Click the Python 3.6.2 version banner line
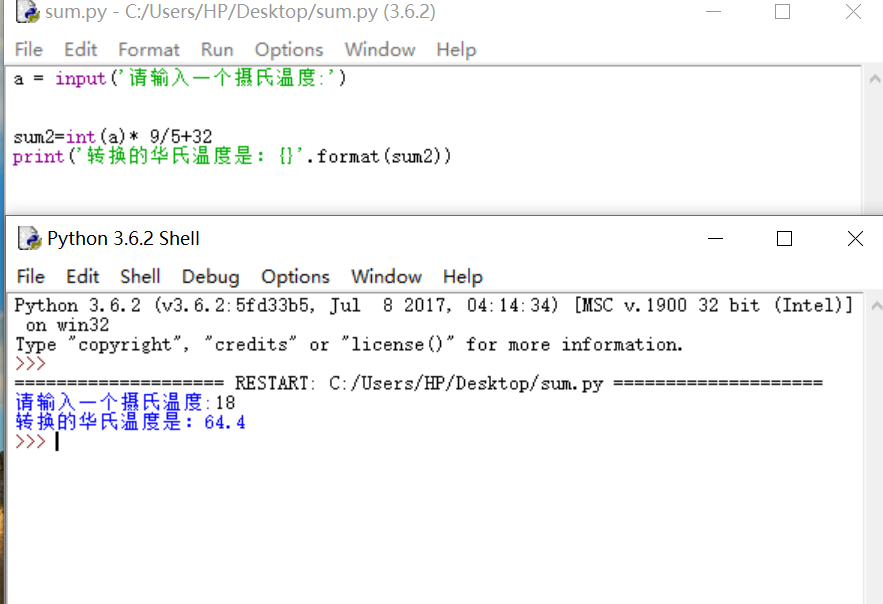Viewport: 883px width, 604px height. click(434, 306)
